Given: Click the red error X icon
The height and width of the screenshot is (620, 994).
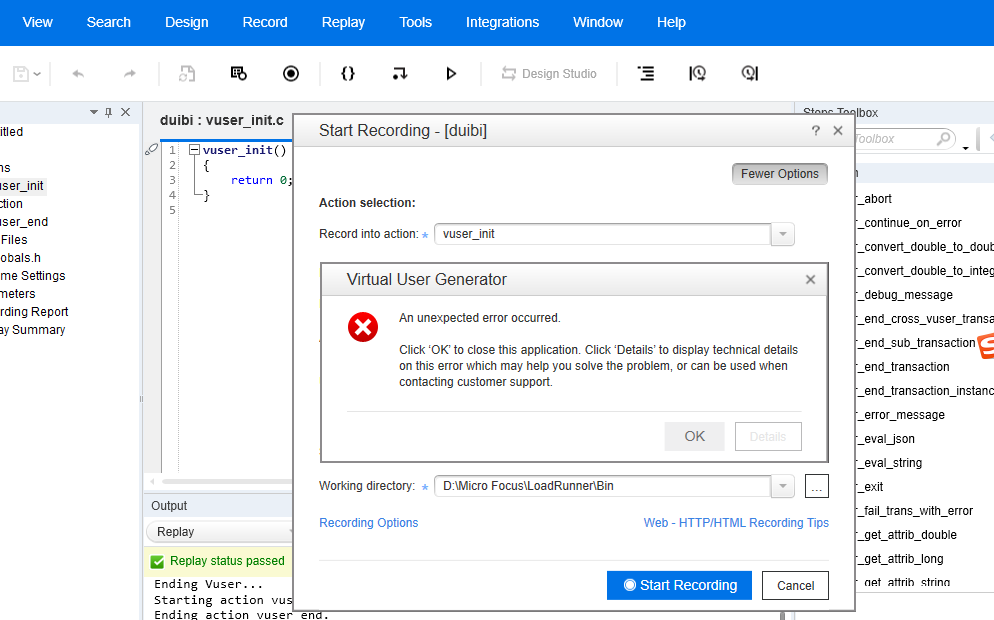Looking at the screenshot, I should [x=363, y=327].
